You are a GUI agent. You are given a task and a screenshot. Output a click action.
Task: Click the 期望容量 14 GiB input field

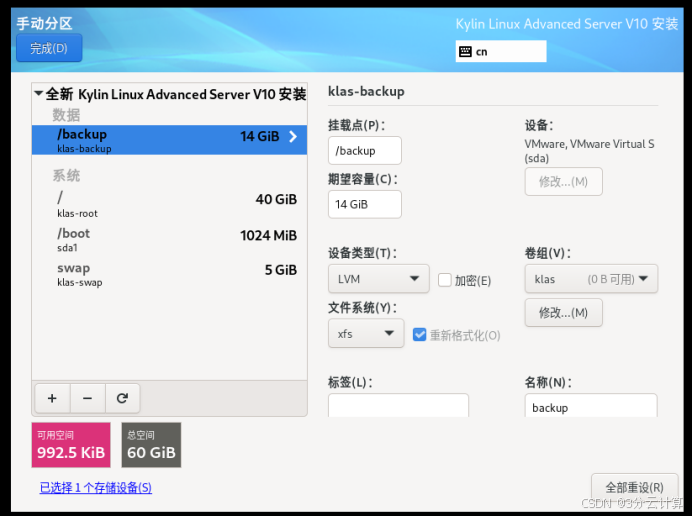(365, 204)
